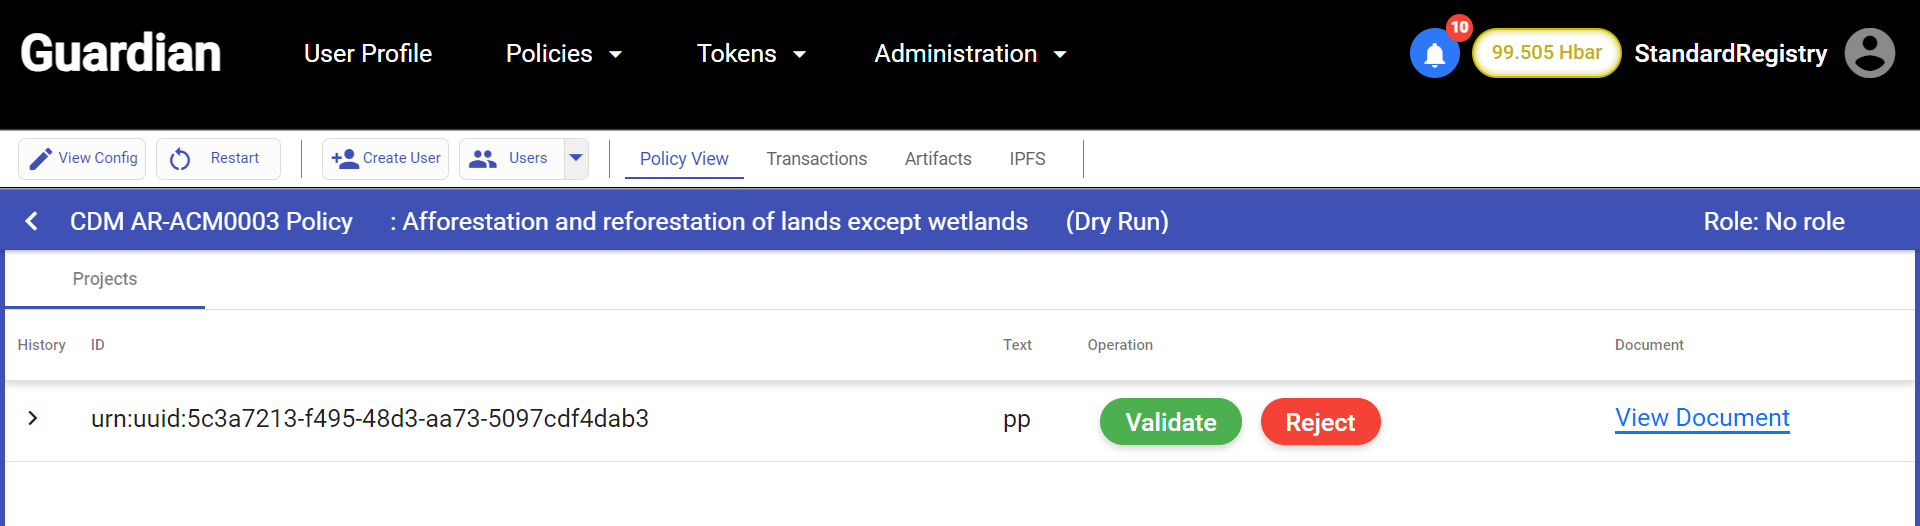
Task: Expand history for the urn:uuid row
Action: tap(33, 418)
